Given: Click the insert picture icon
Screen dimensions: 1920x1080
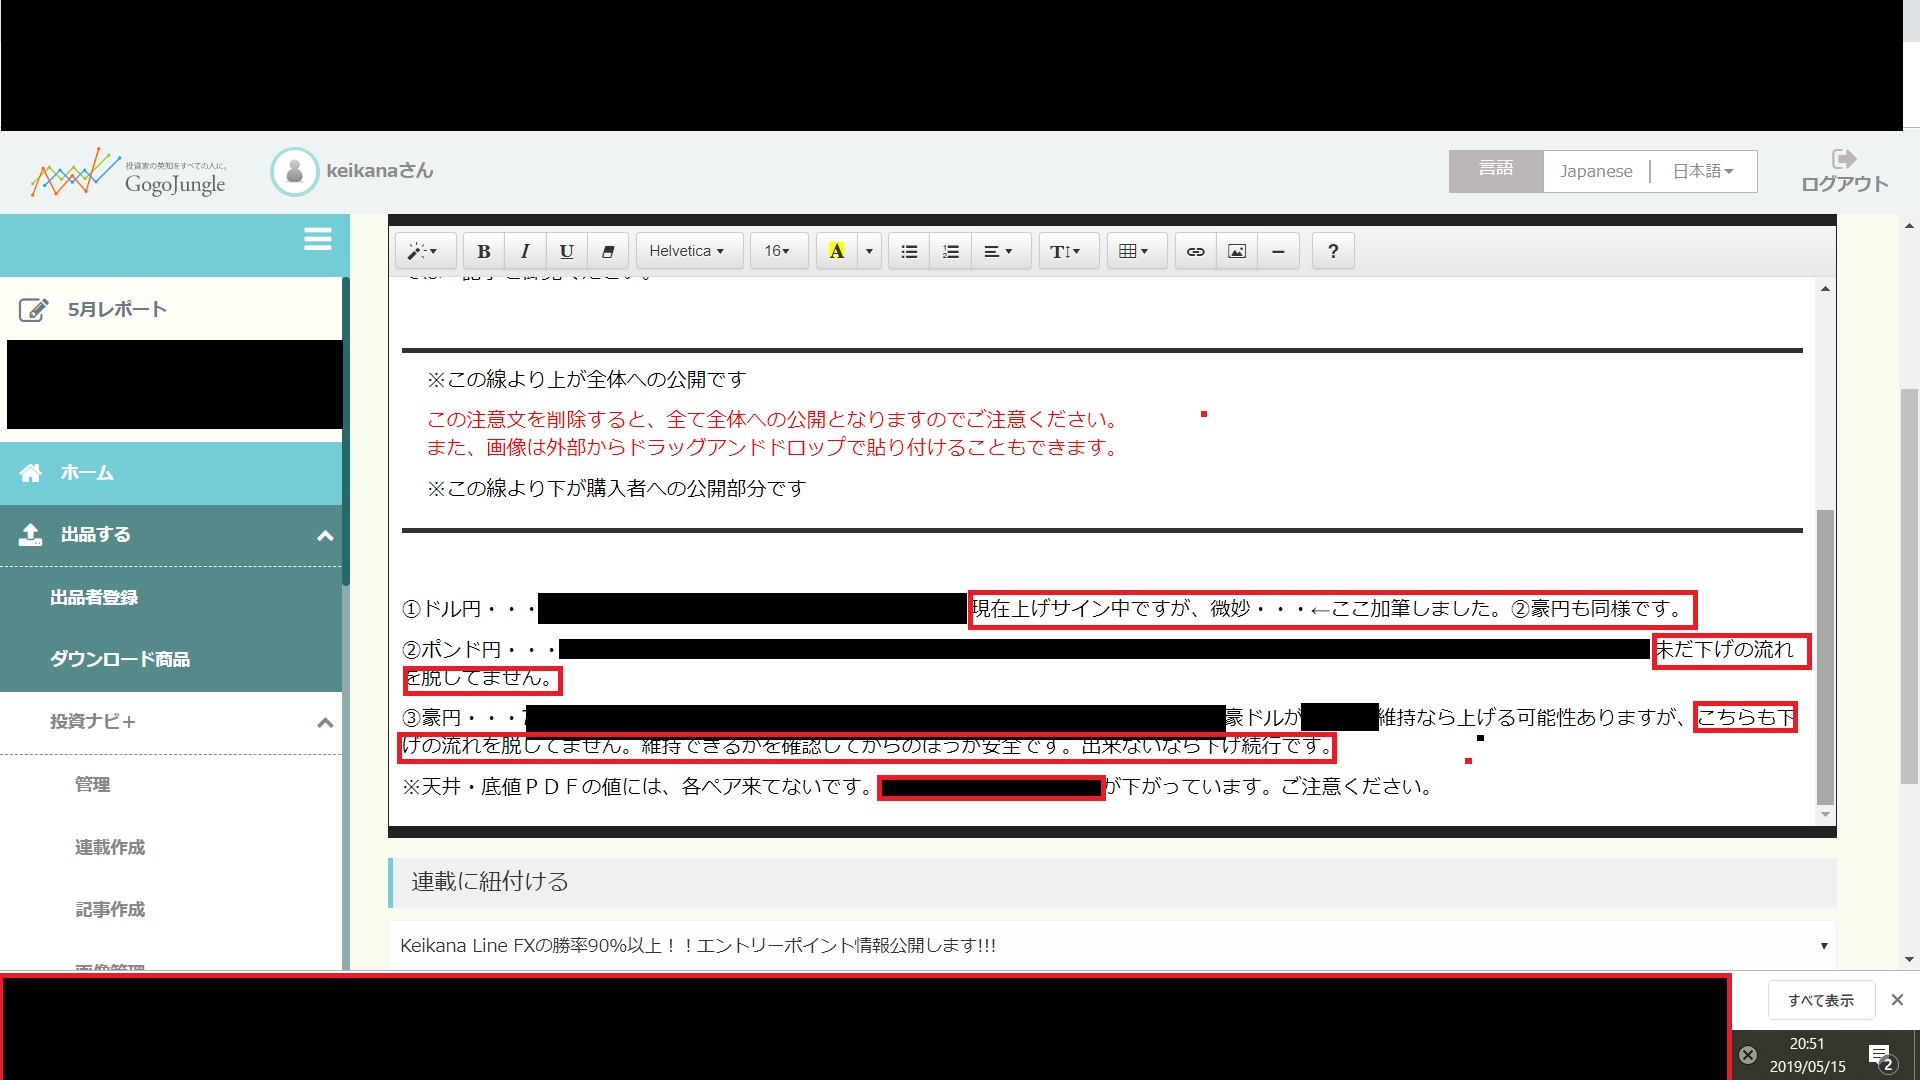Looking at the screenshot, I should [x=1237, y=251].
